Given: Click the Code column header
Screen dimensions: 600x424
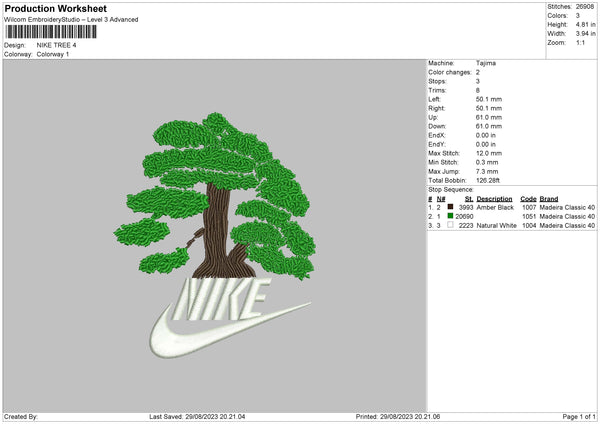Looking at the screenshot, I should 528,199.
